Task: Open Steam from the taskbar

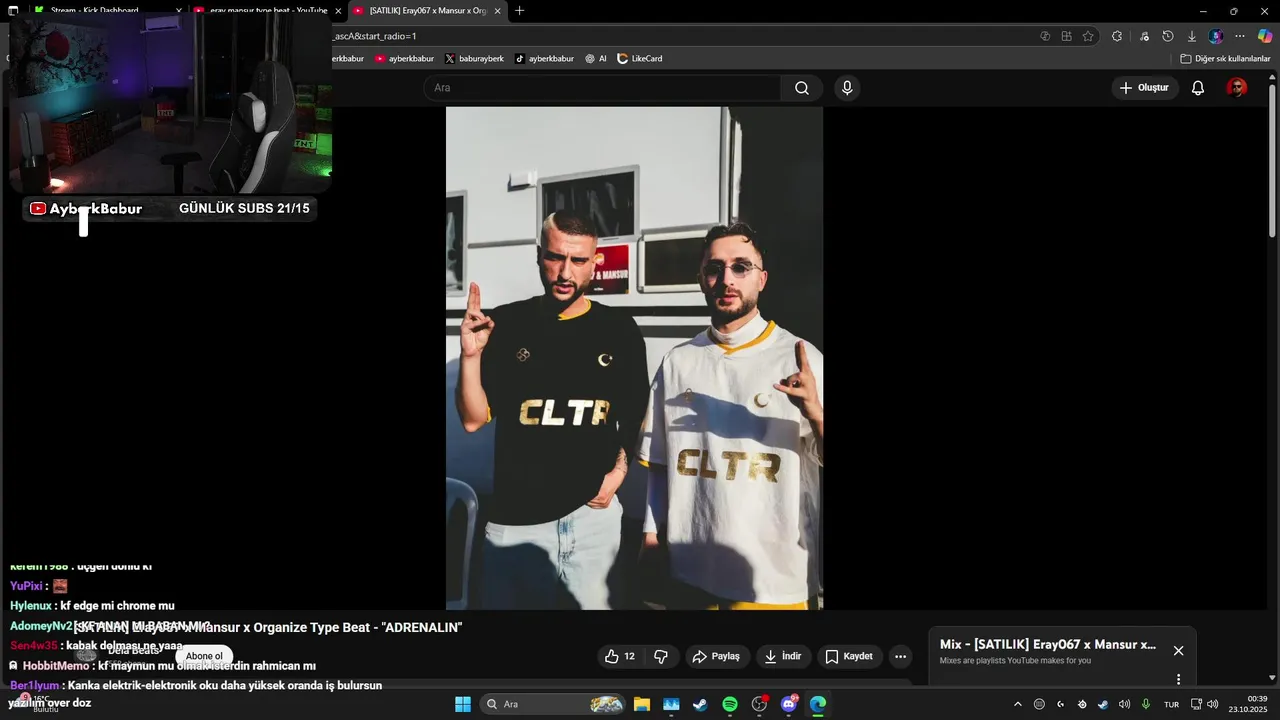Action: (x=700, y=704)
